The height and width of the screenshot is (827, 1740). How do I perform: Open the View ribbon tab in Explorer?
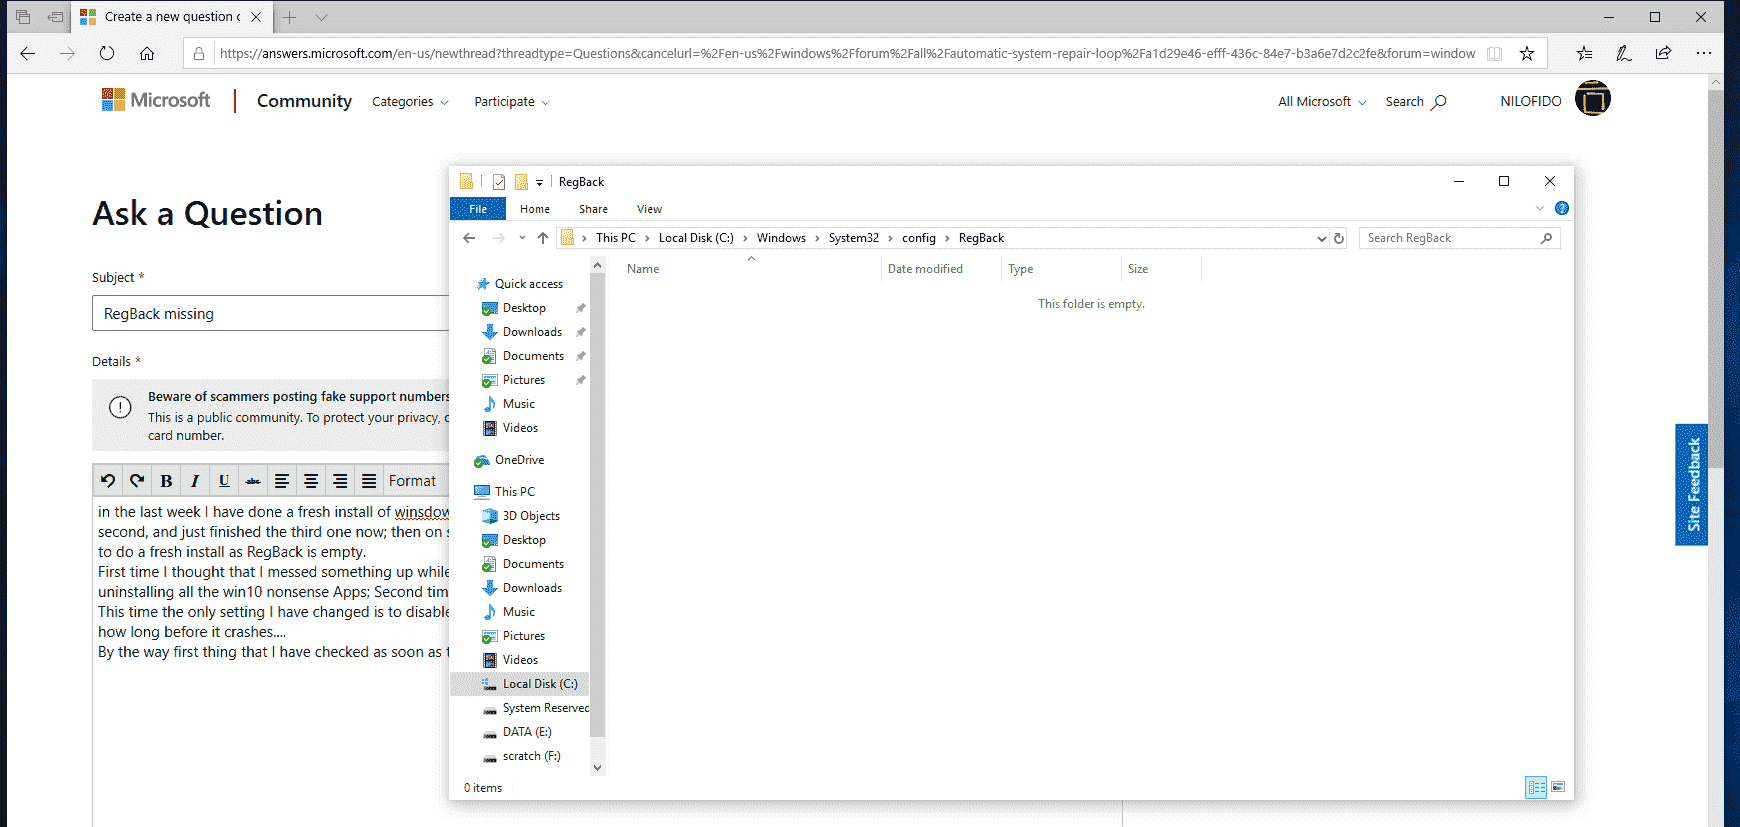tap(649, 209)
